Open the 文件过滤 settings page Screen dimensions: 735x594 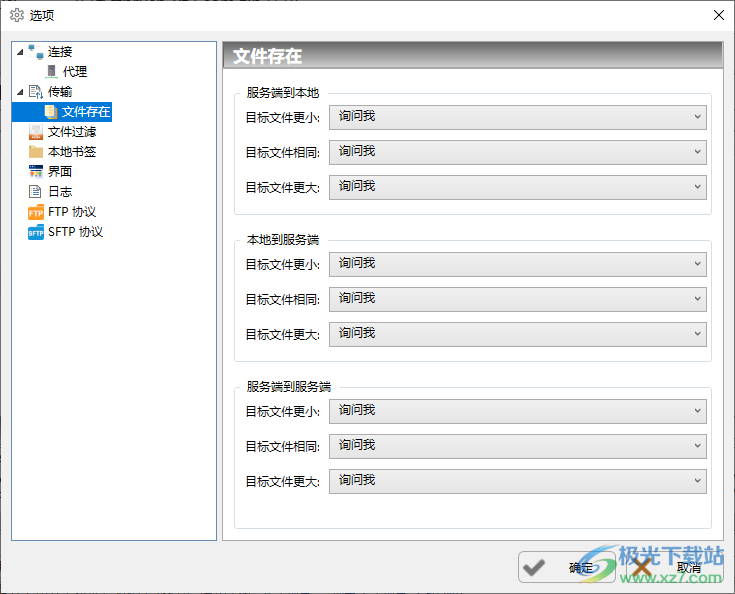[72, 132]
